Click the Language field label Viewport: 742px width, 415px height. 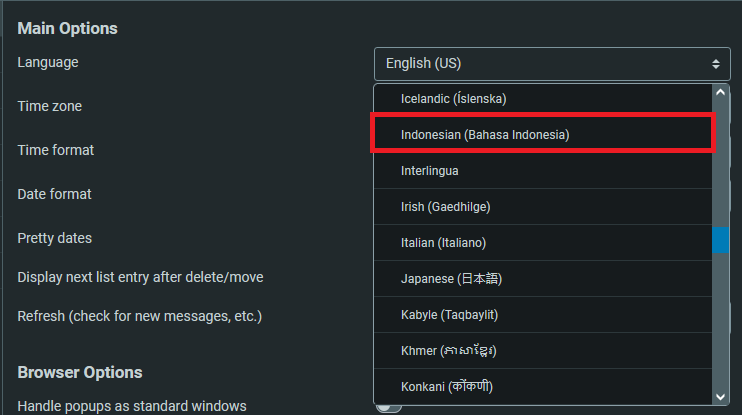coord(48,62)
